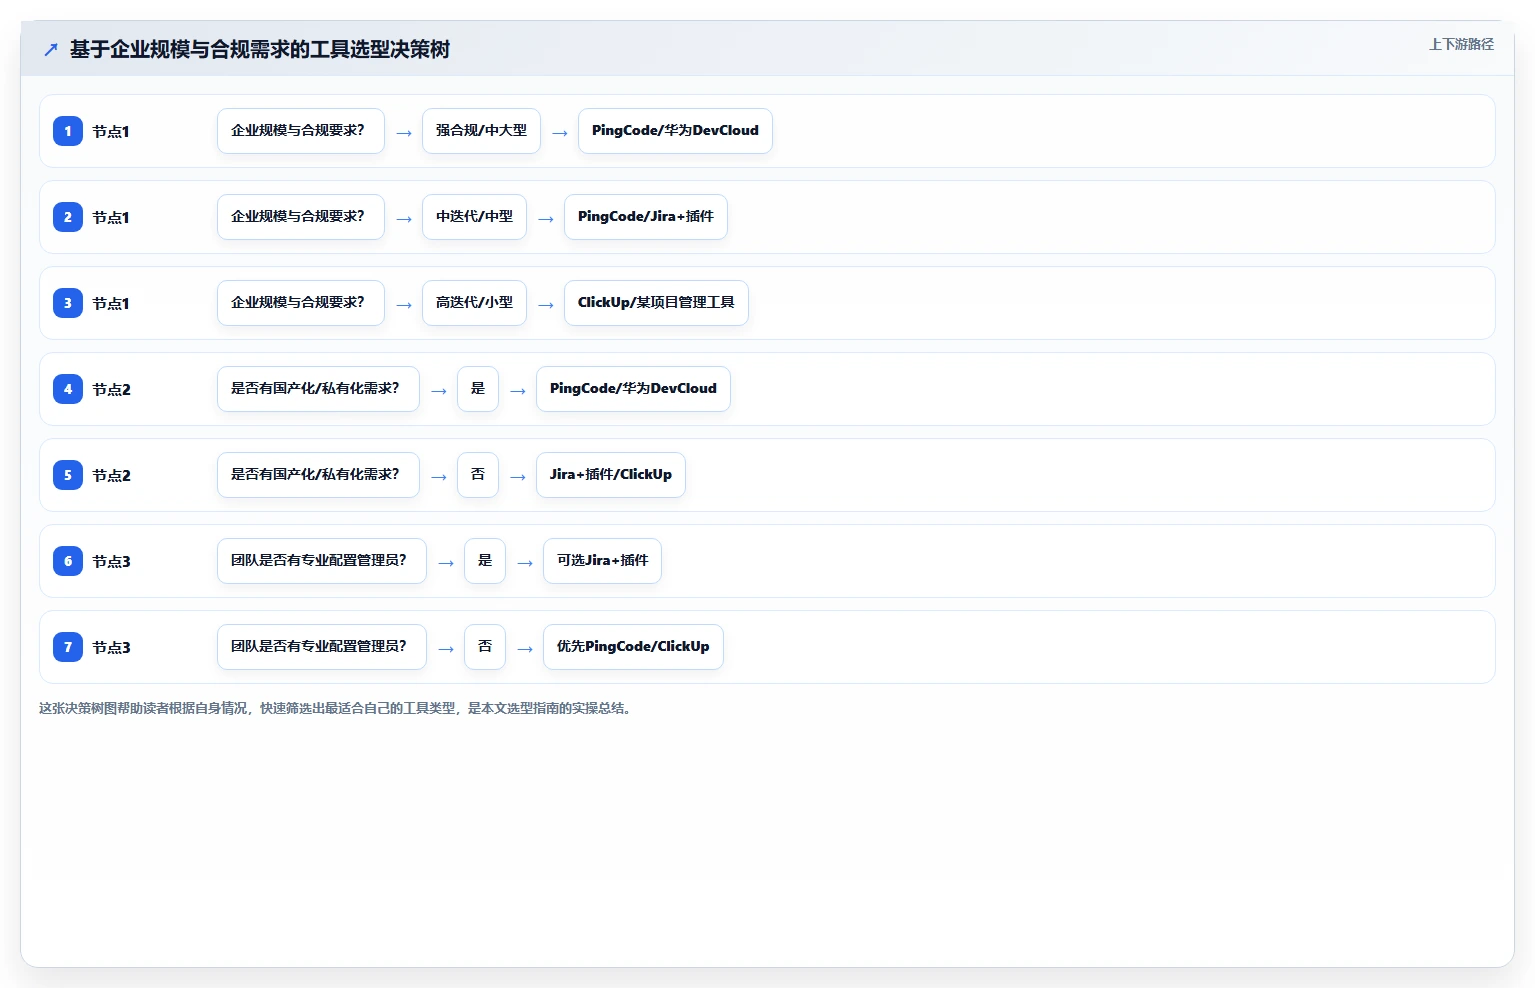Click 是否有国产化/私有化需求? box in row 4
This screenshot has width=1535, height=988.
(x=318, y=389)
